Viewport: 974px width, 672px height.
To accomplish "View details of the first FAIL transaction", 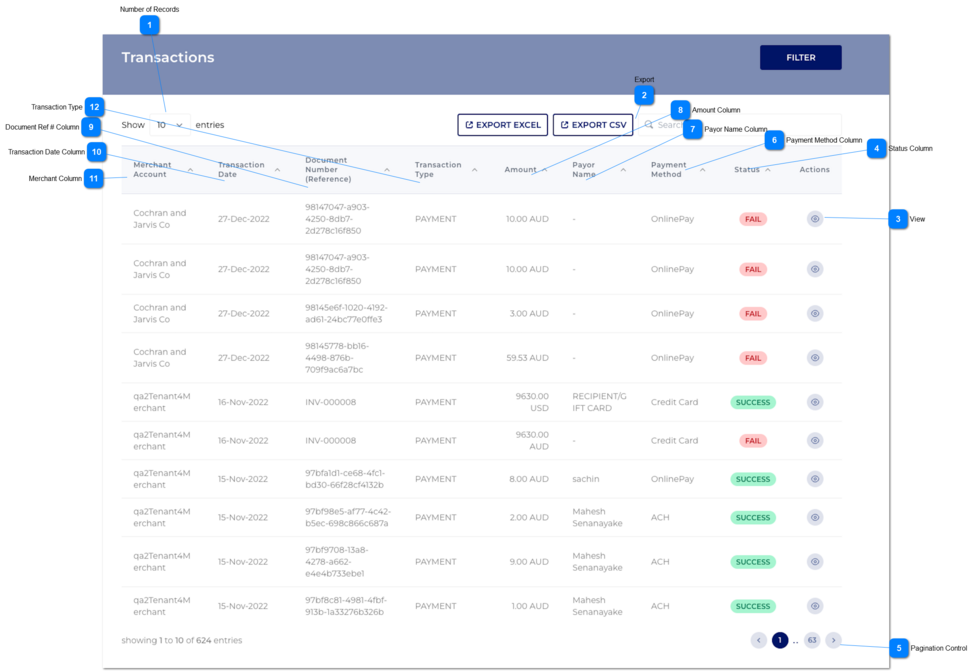I will [x=815, y=219].
